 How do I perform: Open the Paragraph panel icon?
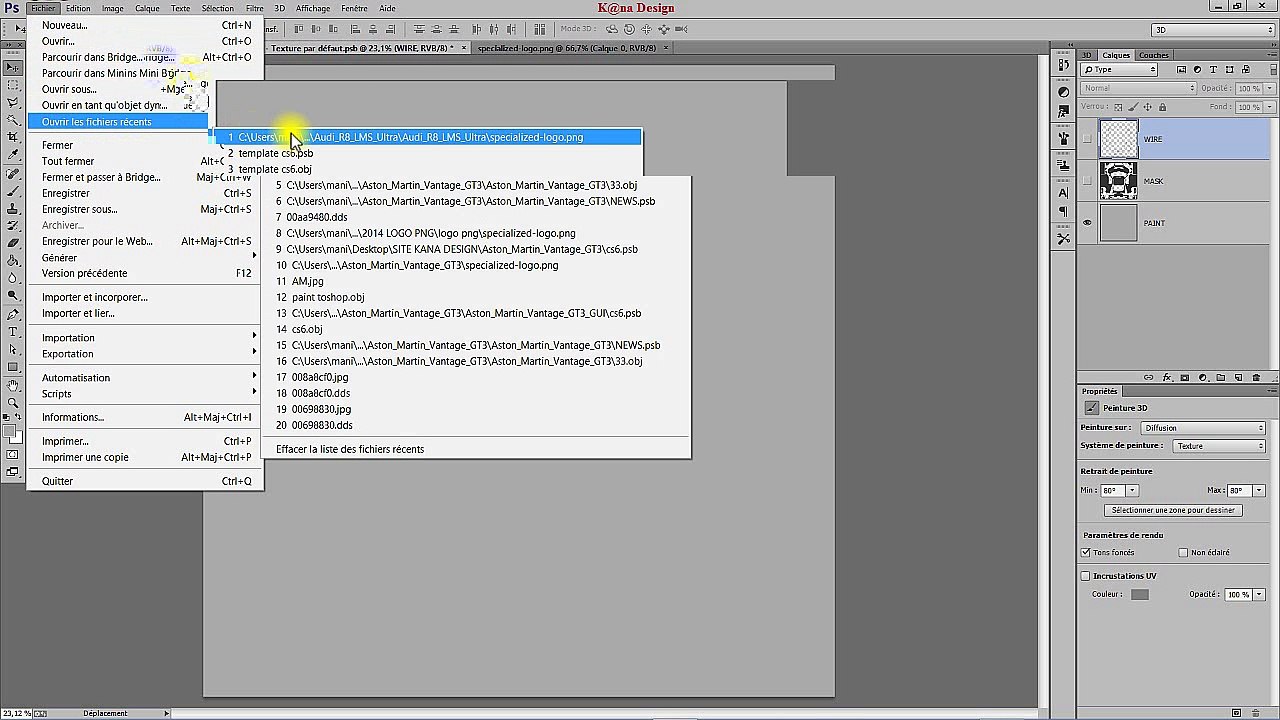(1063, 212)
